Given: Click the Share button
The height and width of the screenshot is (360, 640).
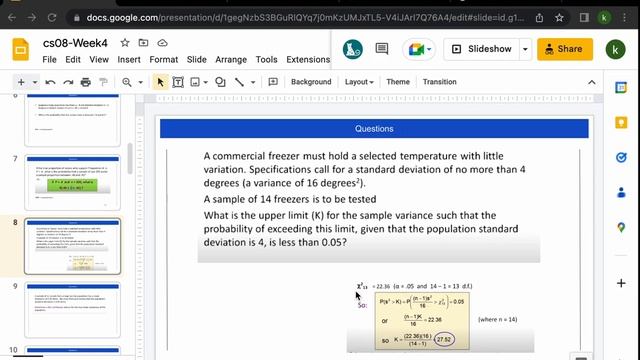Looking at the screenshot, I should tap(565, 49).
